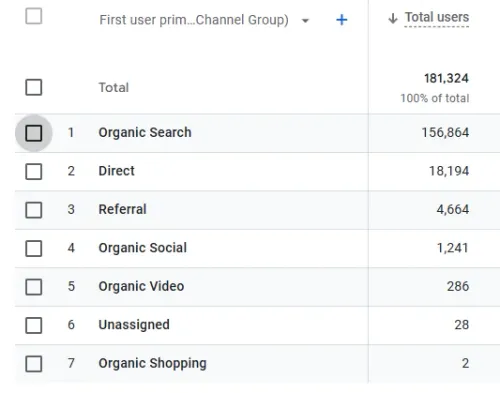
Task: Select the Organic Shopping checkbox
Action: click(x=34, y=364)
